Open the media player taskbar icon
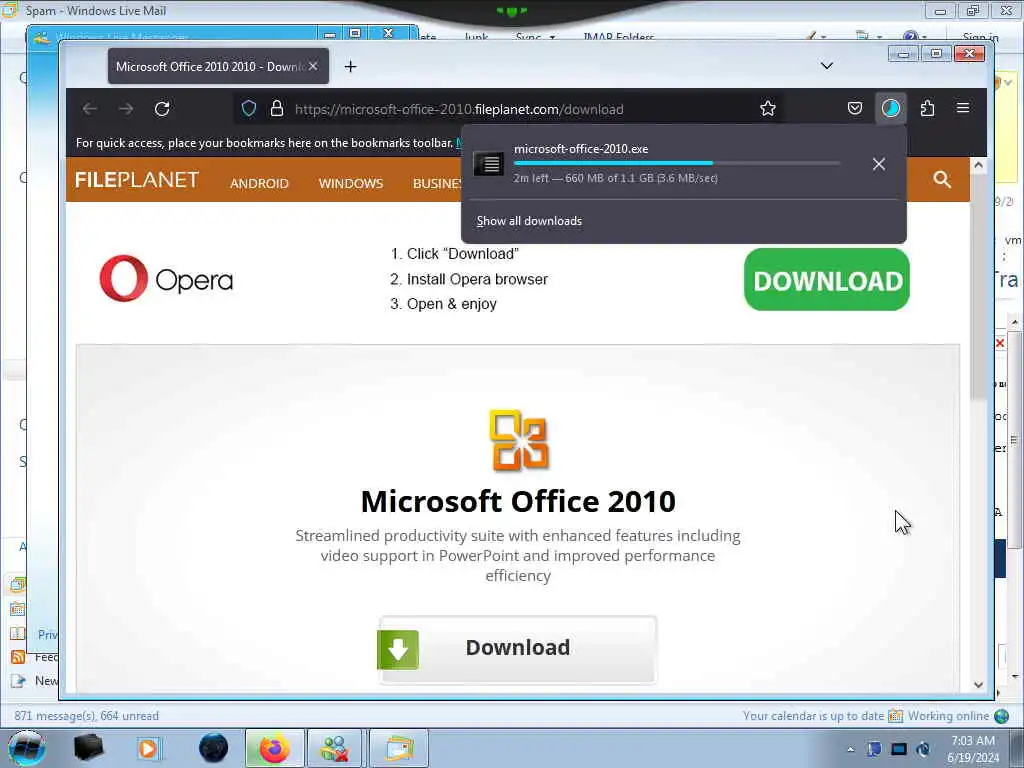This screenshot has height=768, width=1024. (148, 748)
